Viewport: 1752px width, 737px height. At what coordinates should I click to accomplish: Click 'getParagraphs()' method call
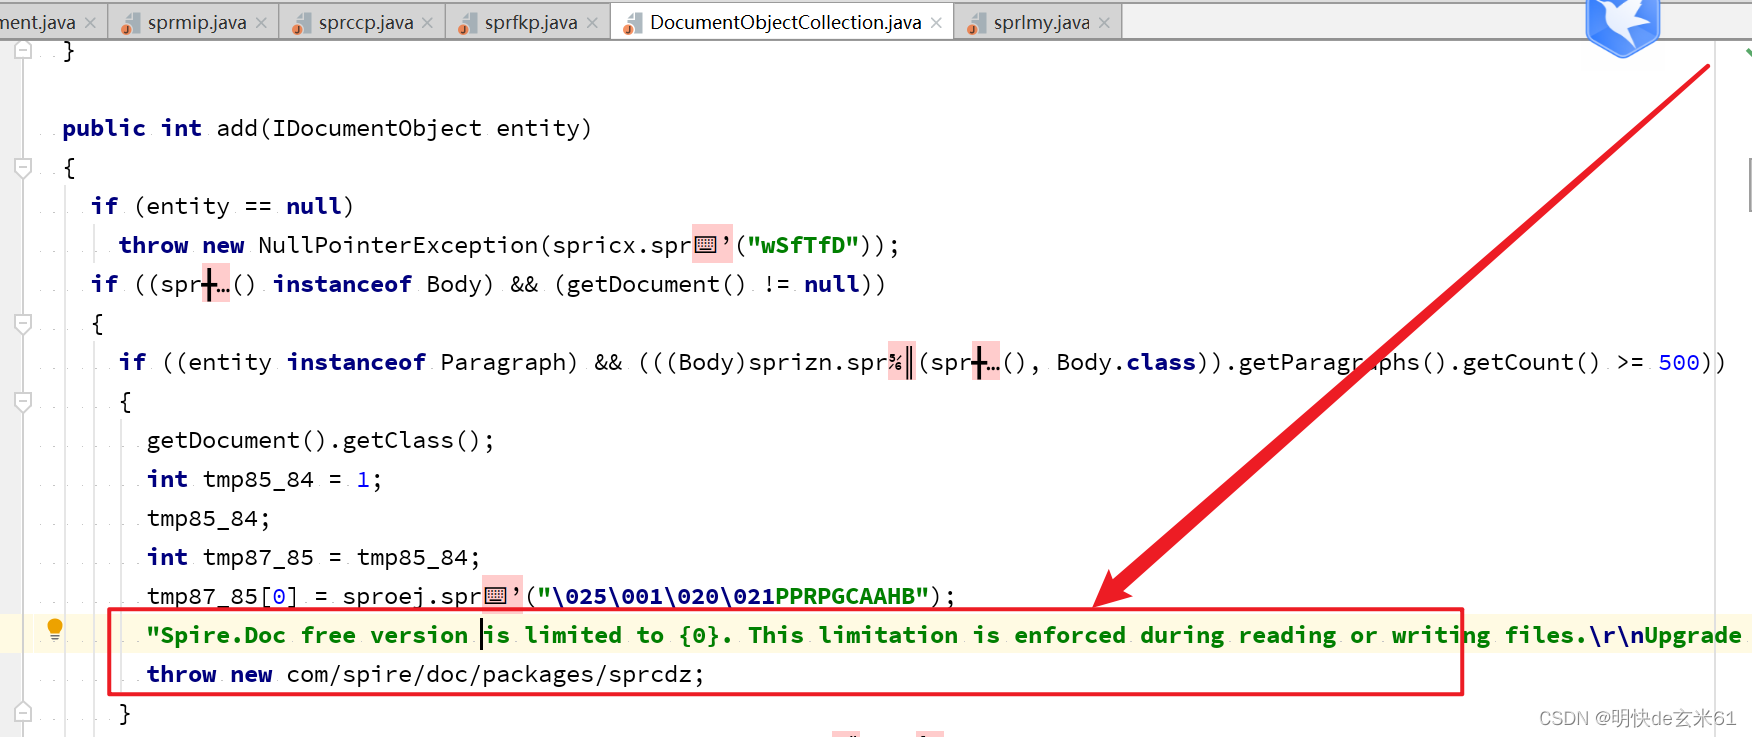[x=1343, y=362]
